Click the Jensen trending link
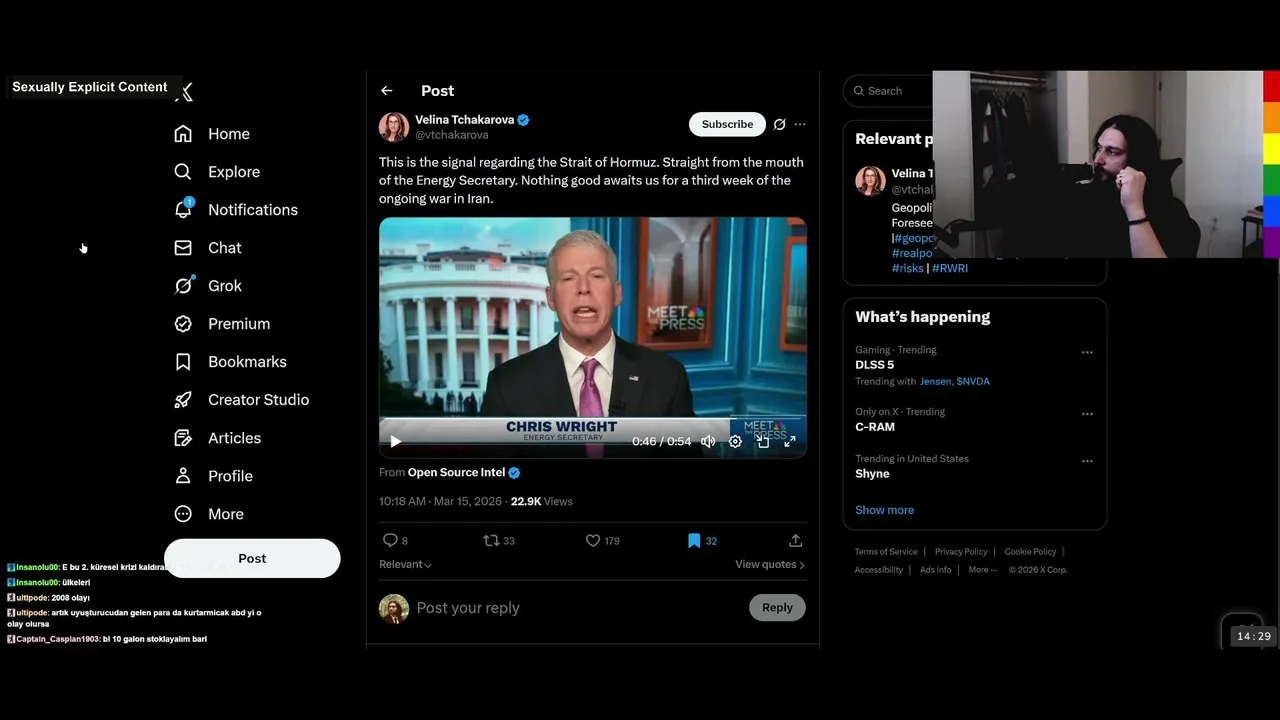Image resolution: width=1280 pixels, height=720 pixels. click(936, 381)
